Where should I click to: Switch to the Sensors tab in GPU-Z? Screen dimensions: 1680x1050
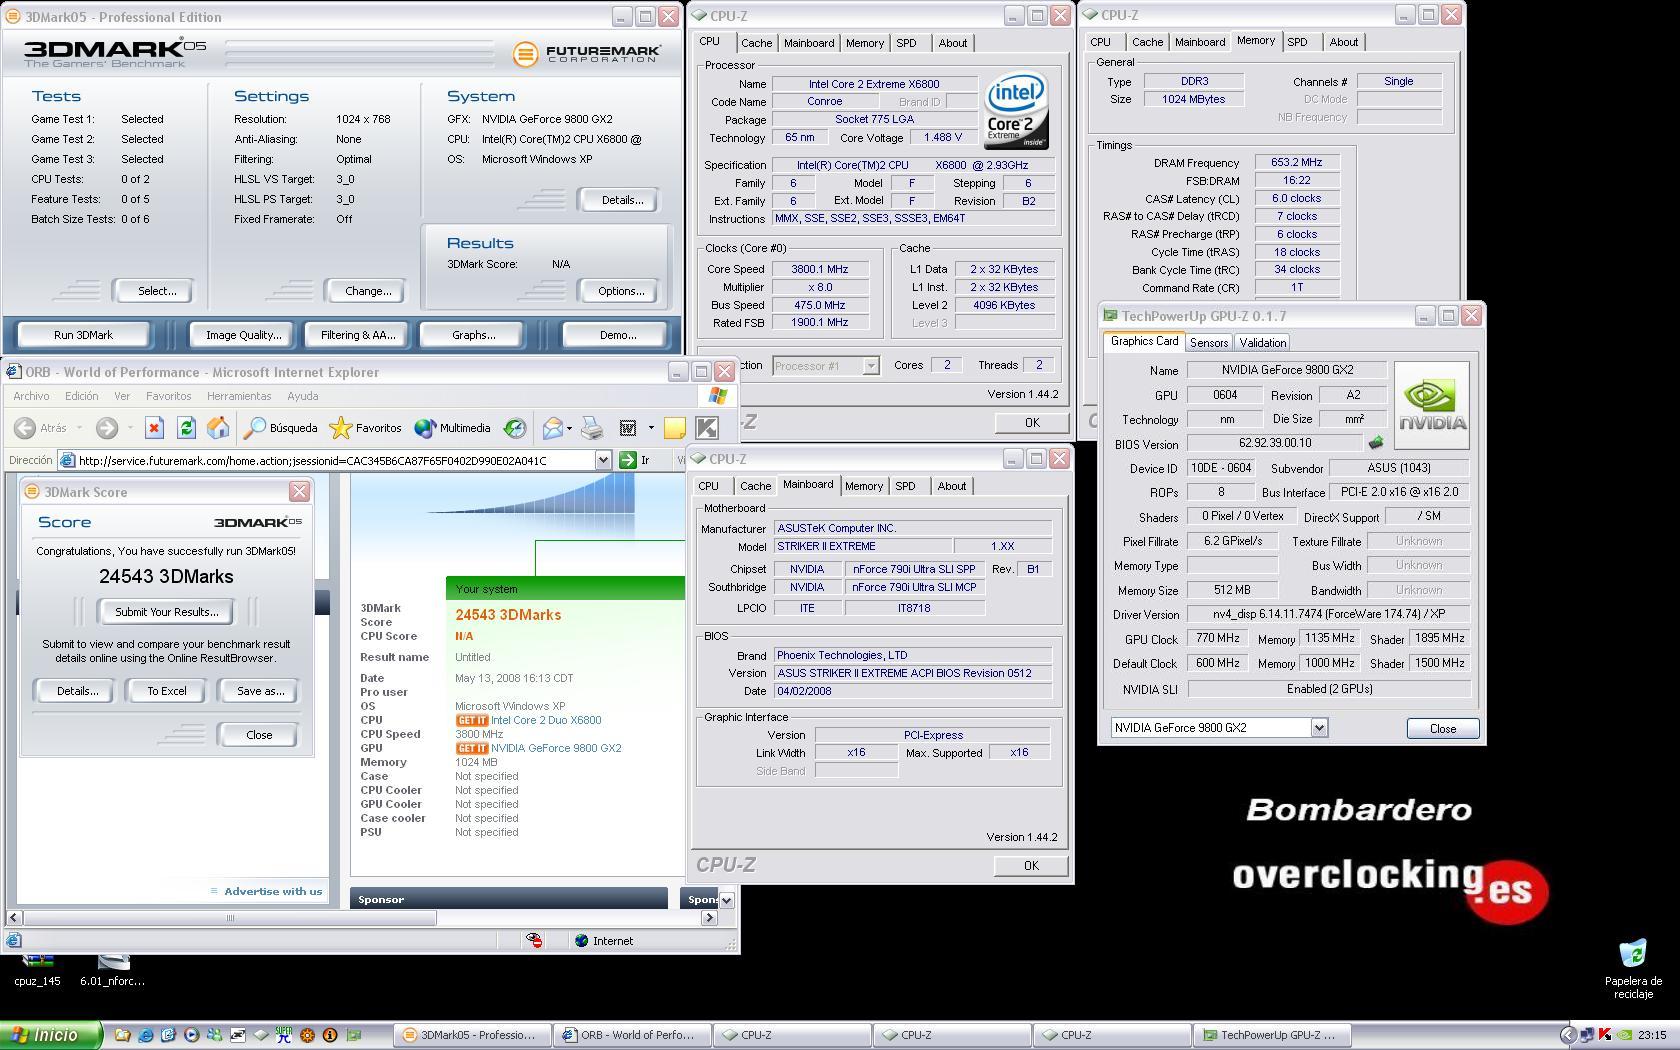pos(1208,342)
